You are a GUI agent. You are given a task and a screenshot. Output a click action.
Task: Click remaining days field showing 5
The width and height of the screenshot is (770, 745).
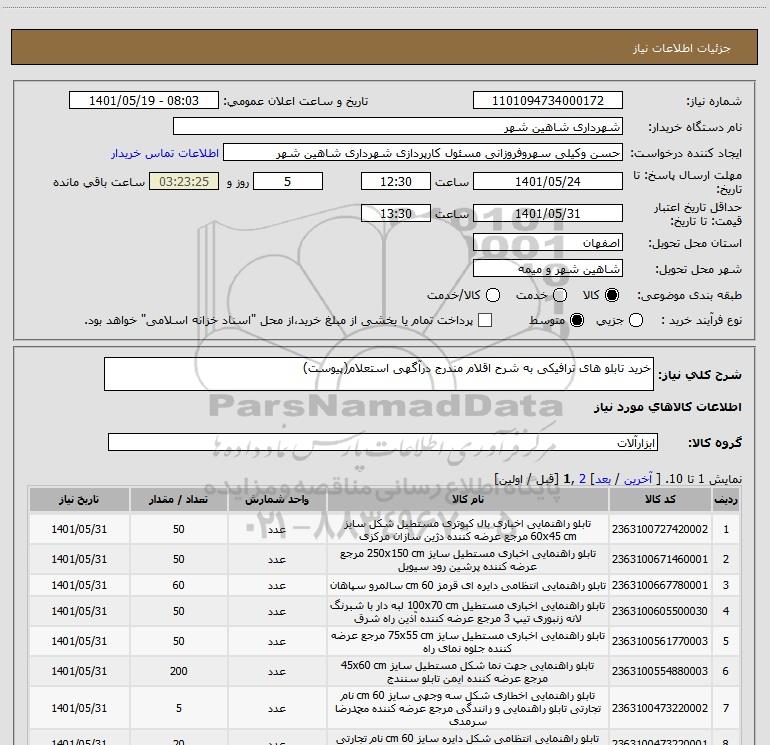288,181
